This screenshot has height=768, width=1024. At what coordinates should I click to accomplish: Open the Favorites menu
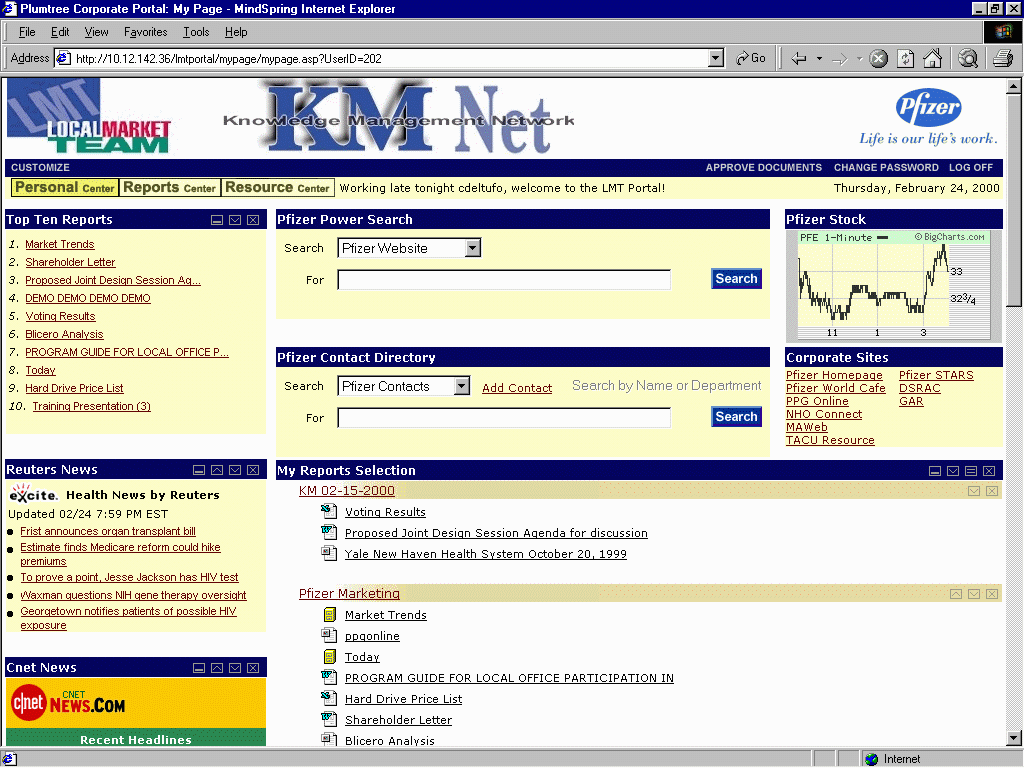click(x=146, y=32)
